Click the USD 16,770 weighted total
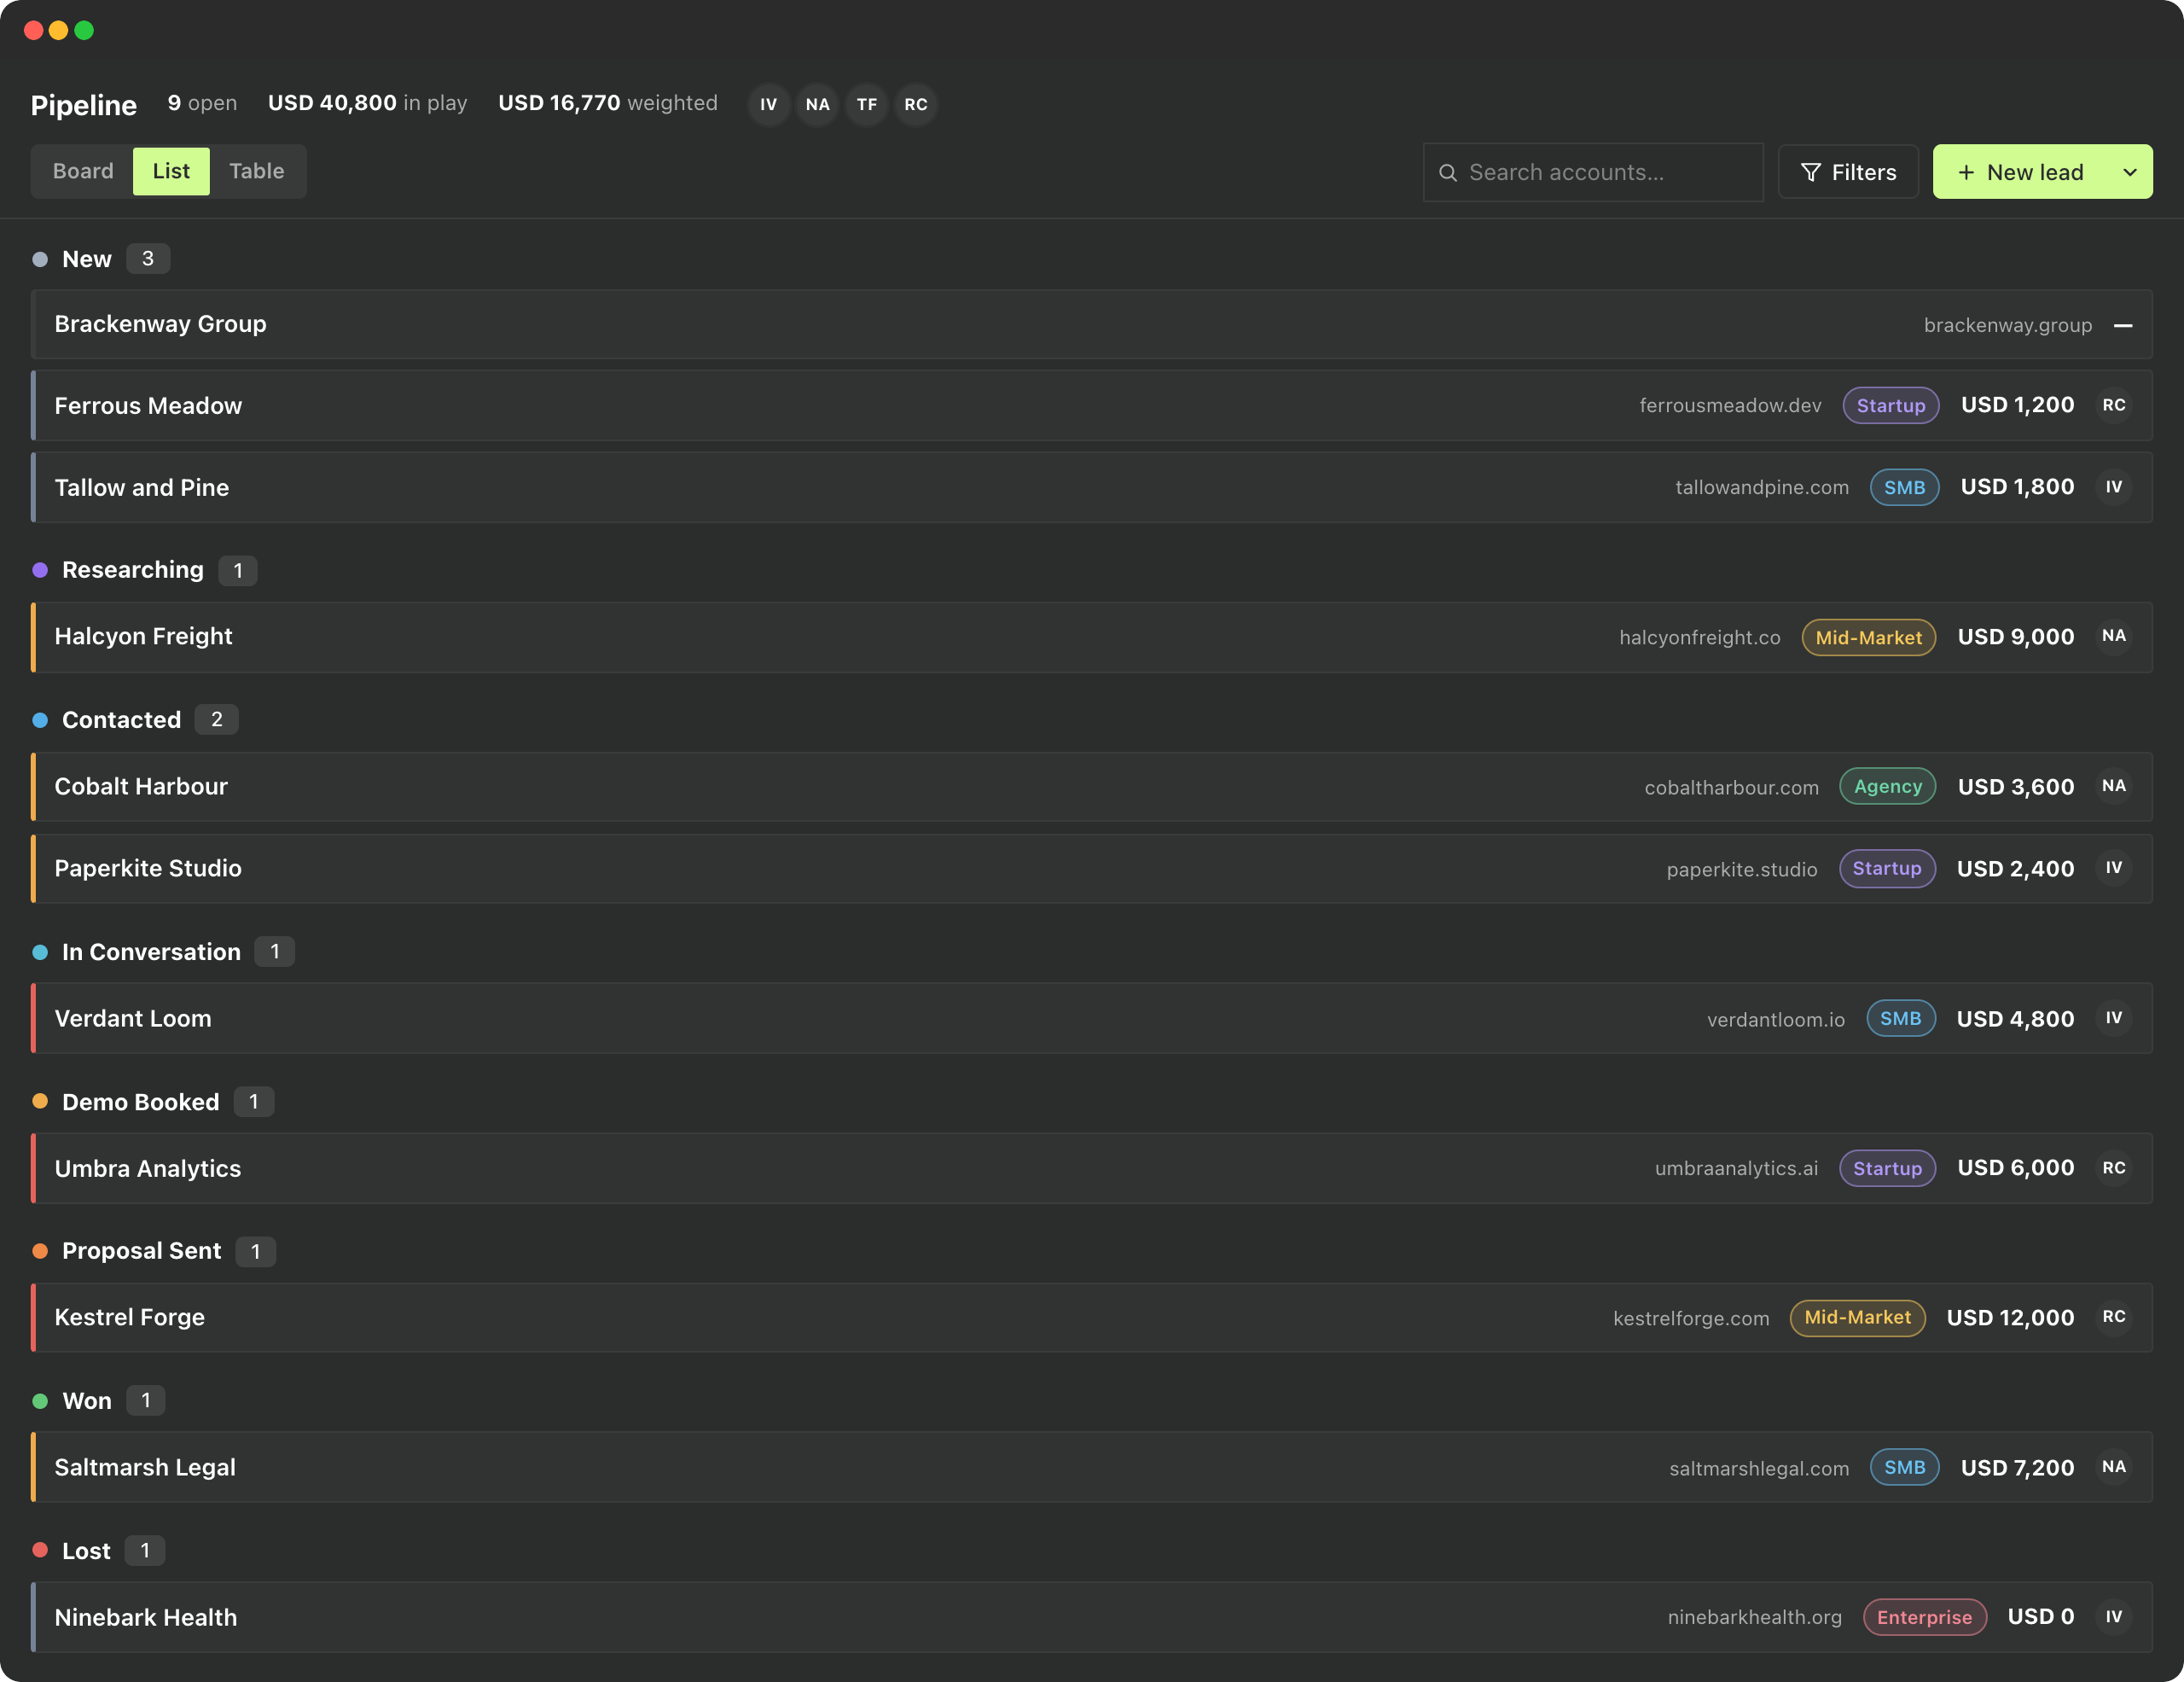This screenshot has width=2184, height=1682. coord(607,103)
